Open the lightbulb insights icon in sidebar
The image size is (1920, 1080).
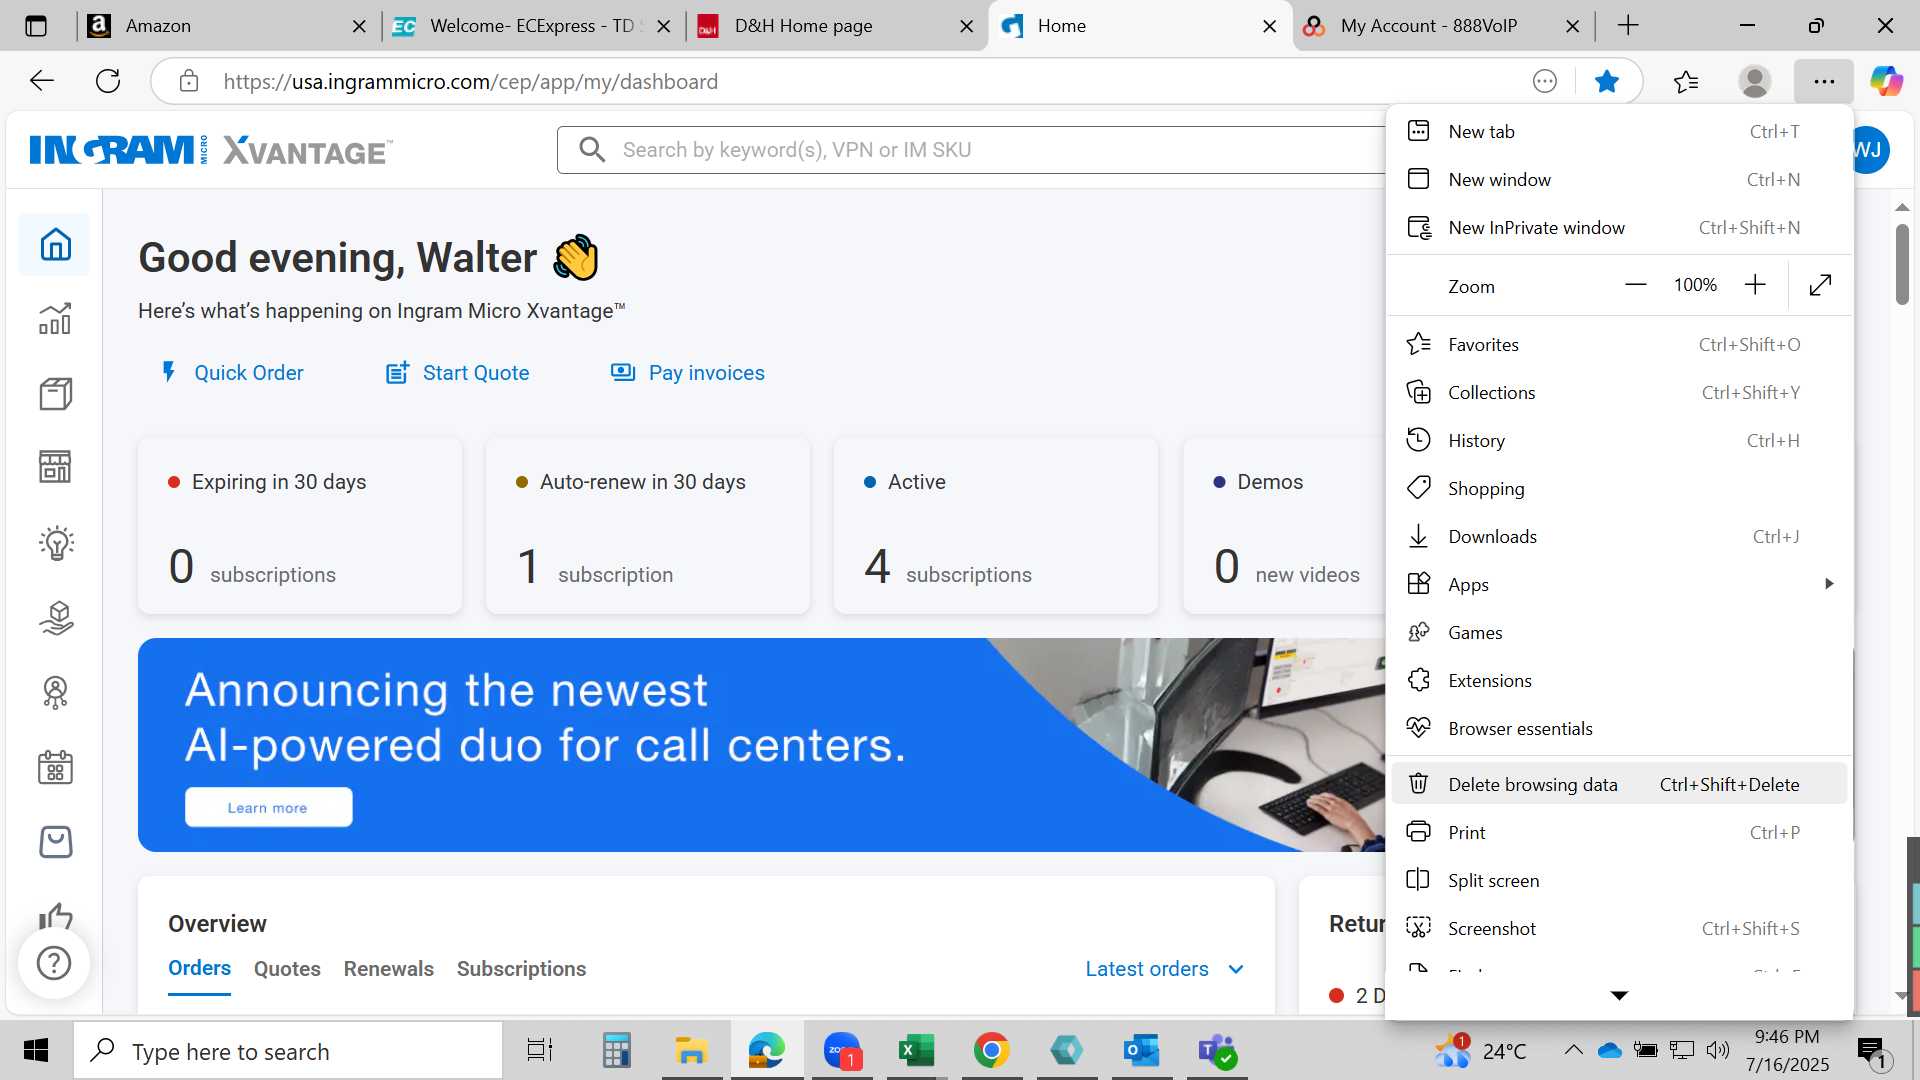tap(56, 543)
